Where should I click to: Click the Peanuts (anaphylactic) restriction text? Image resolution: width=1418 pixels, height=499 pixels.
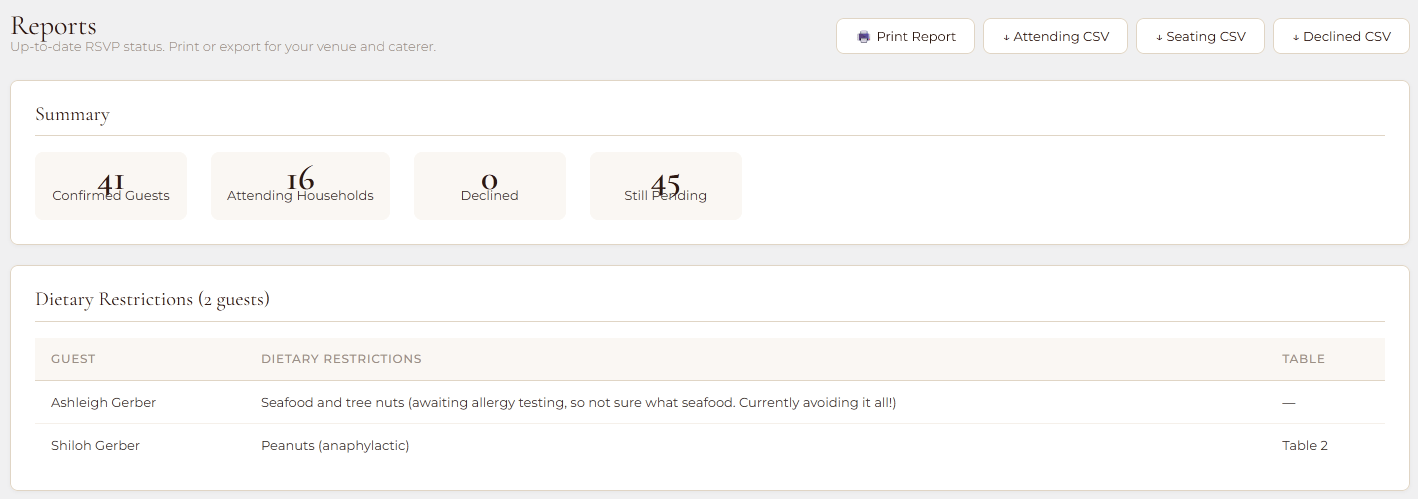(x=335, y=445)
